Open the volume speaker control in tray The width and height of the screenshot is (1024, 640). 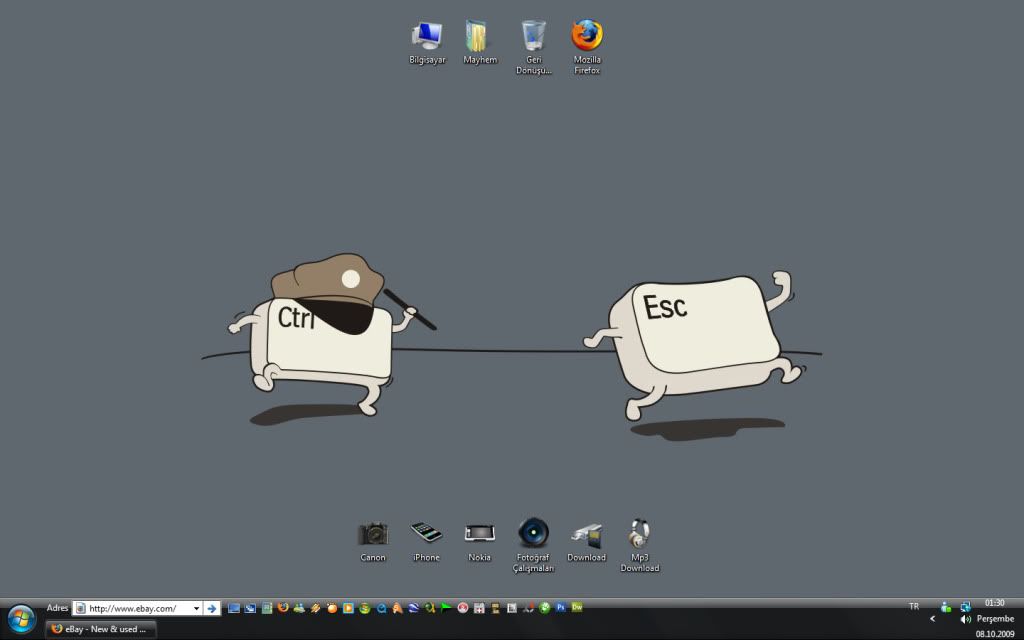[x=965, y=619]
